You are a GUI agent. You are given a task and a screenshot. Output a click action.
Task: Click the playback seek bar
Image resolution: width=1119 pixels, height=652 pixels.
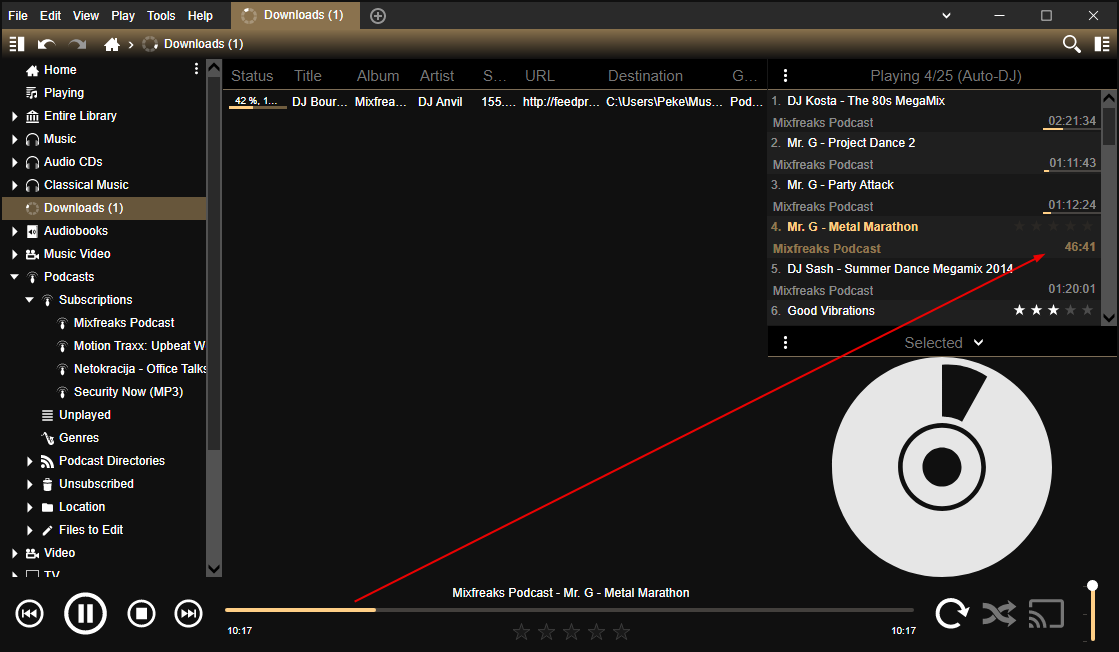coord(569,609)
